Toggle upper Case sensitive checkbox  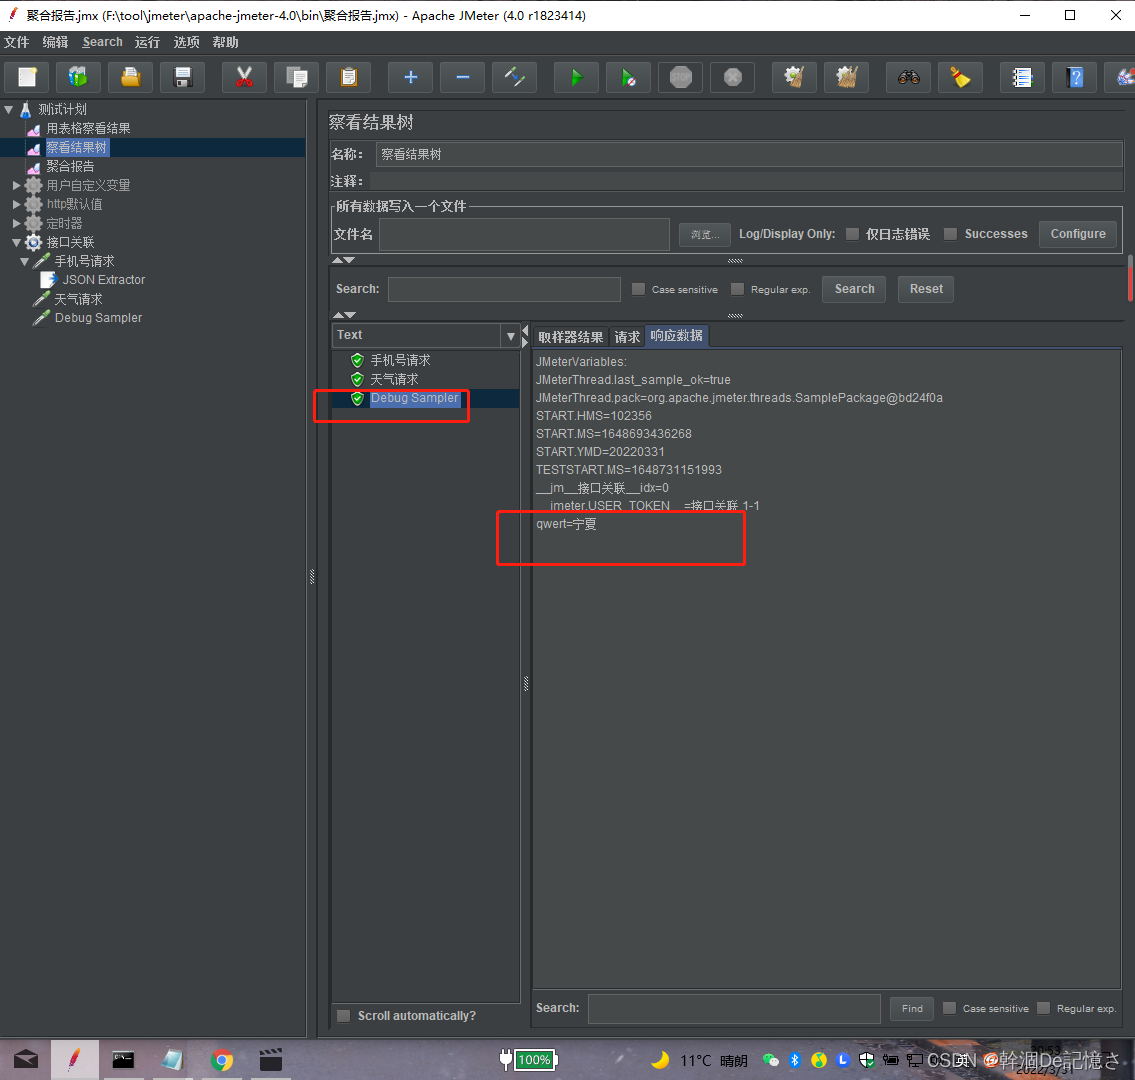pos(638,289)
